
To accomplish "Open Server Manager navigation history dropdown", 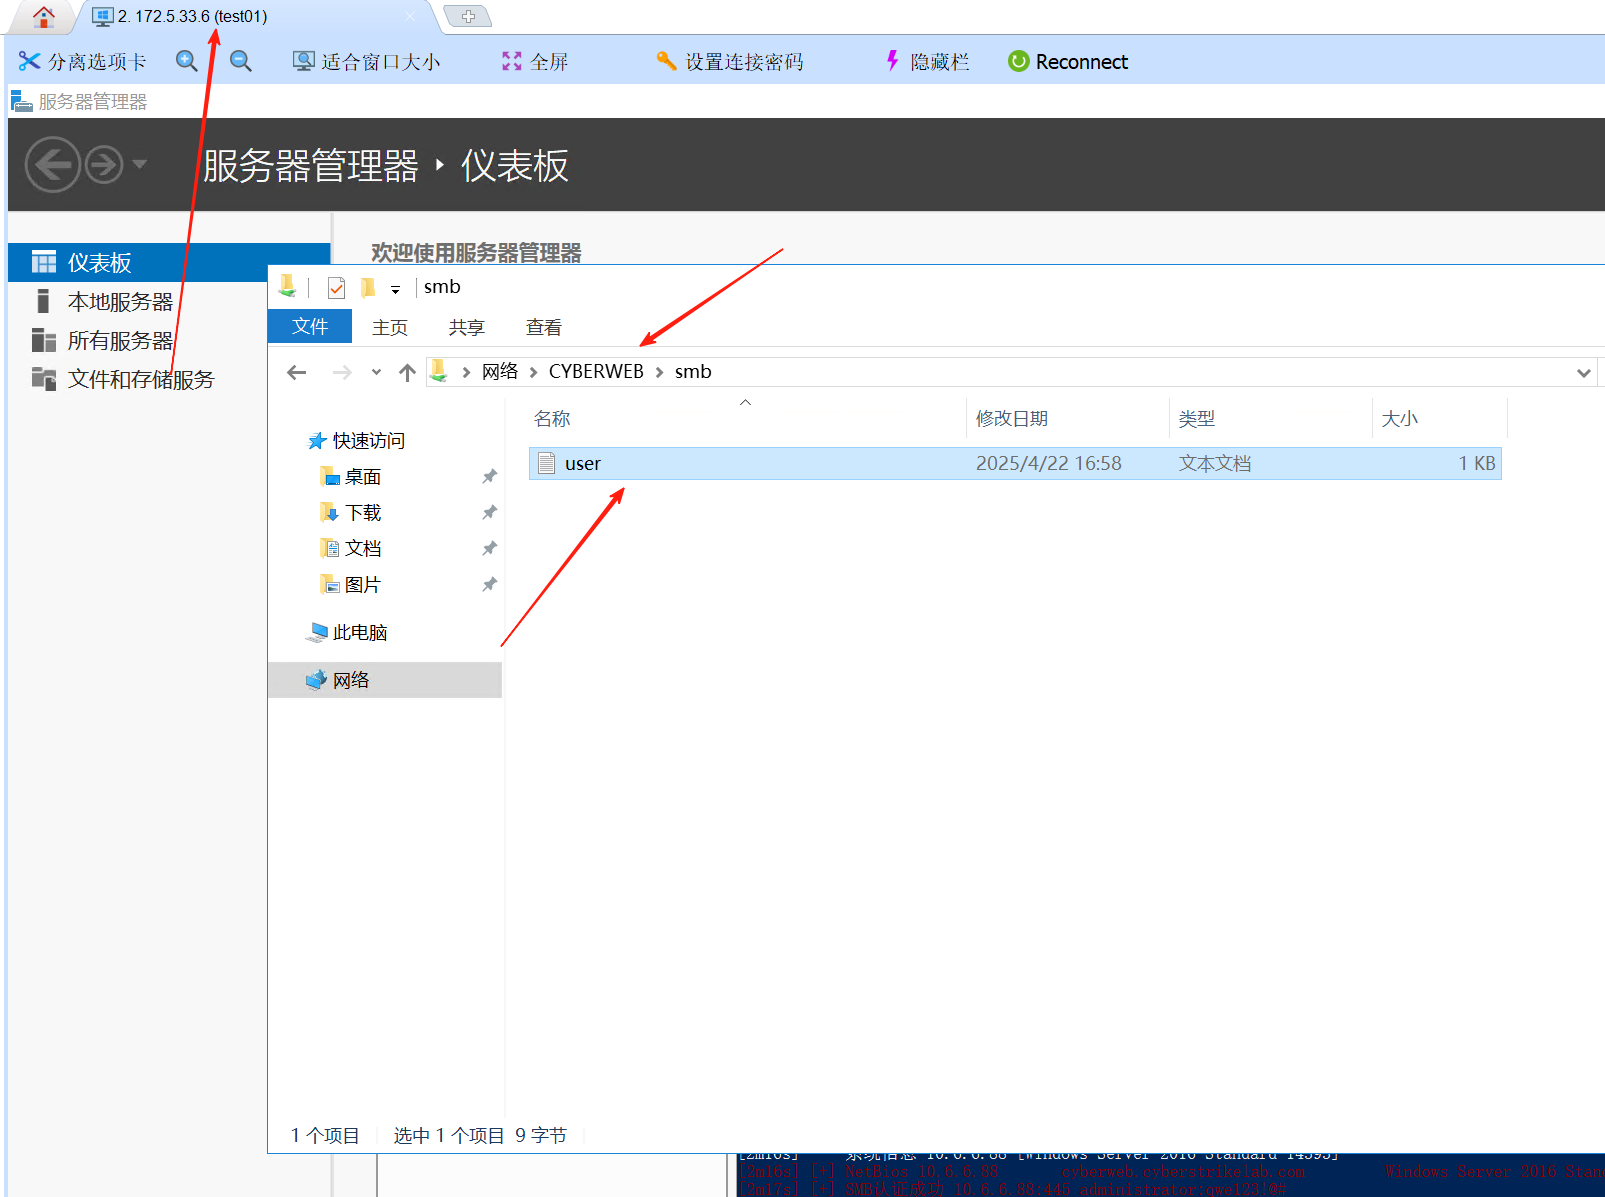I will [139, 164].
